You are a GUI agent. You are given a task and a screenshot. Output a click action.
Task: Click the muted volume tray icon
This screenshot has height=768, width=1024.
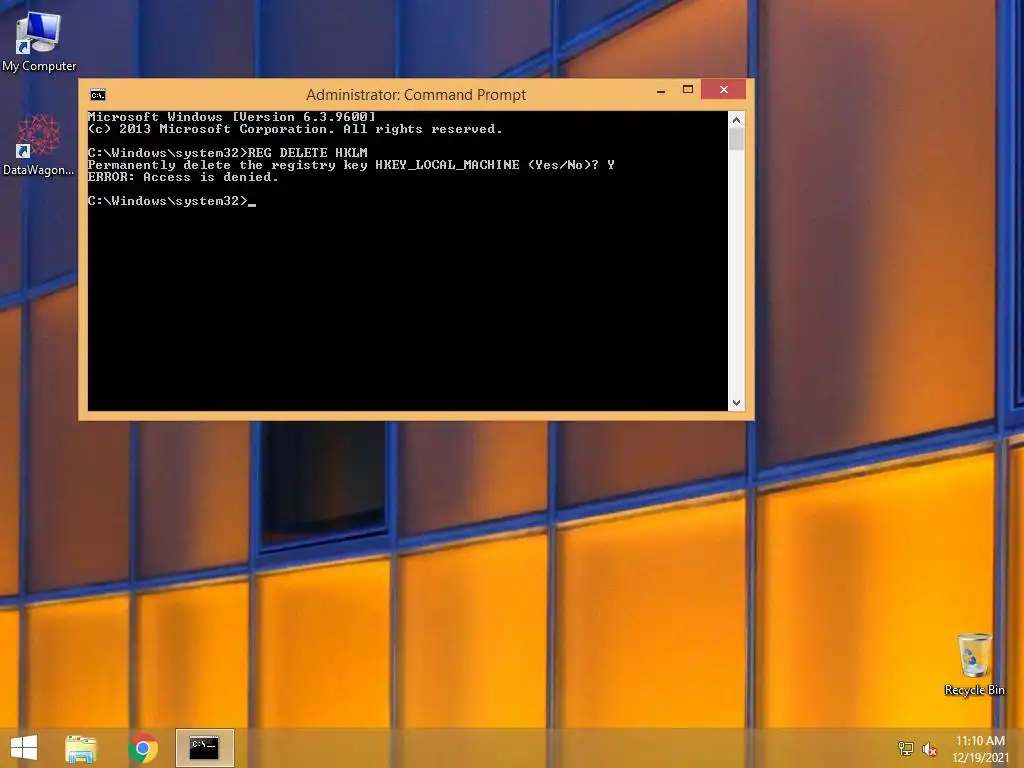[x=929, y=749]
